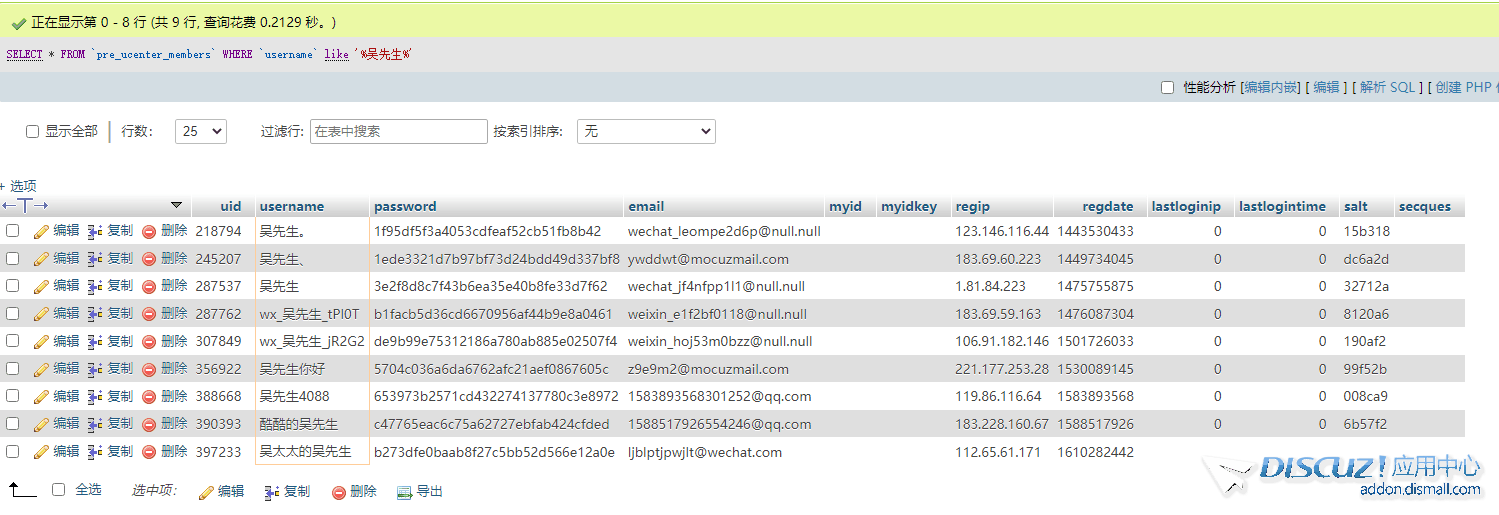Click edit pencil icon for uid 307849
This screenshot has height=515, width=1499.
(41, 341)
